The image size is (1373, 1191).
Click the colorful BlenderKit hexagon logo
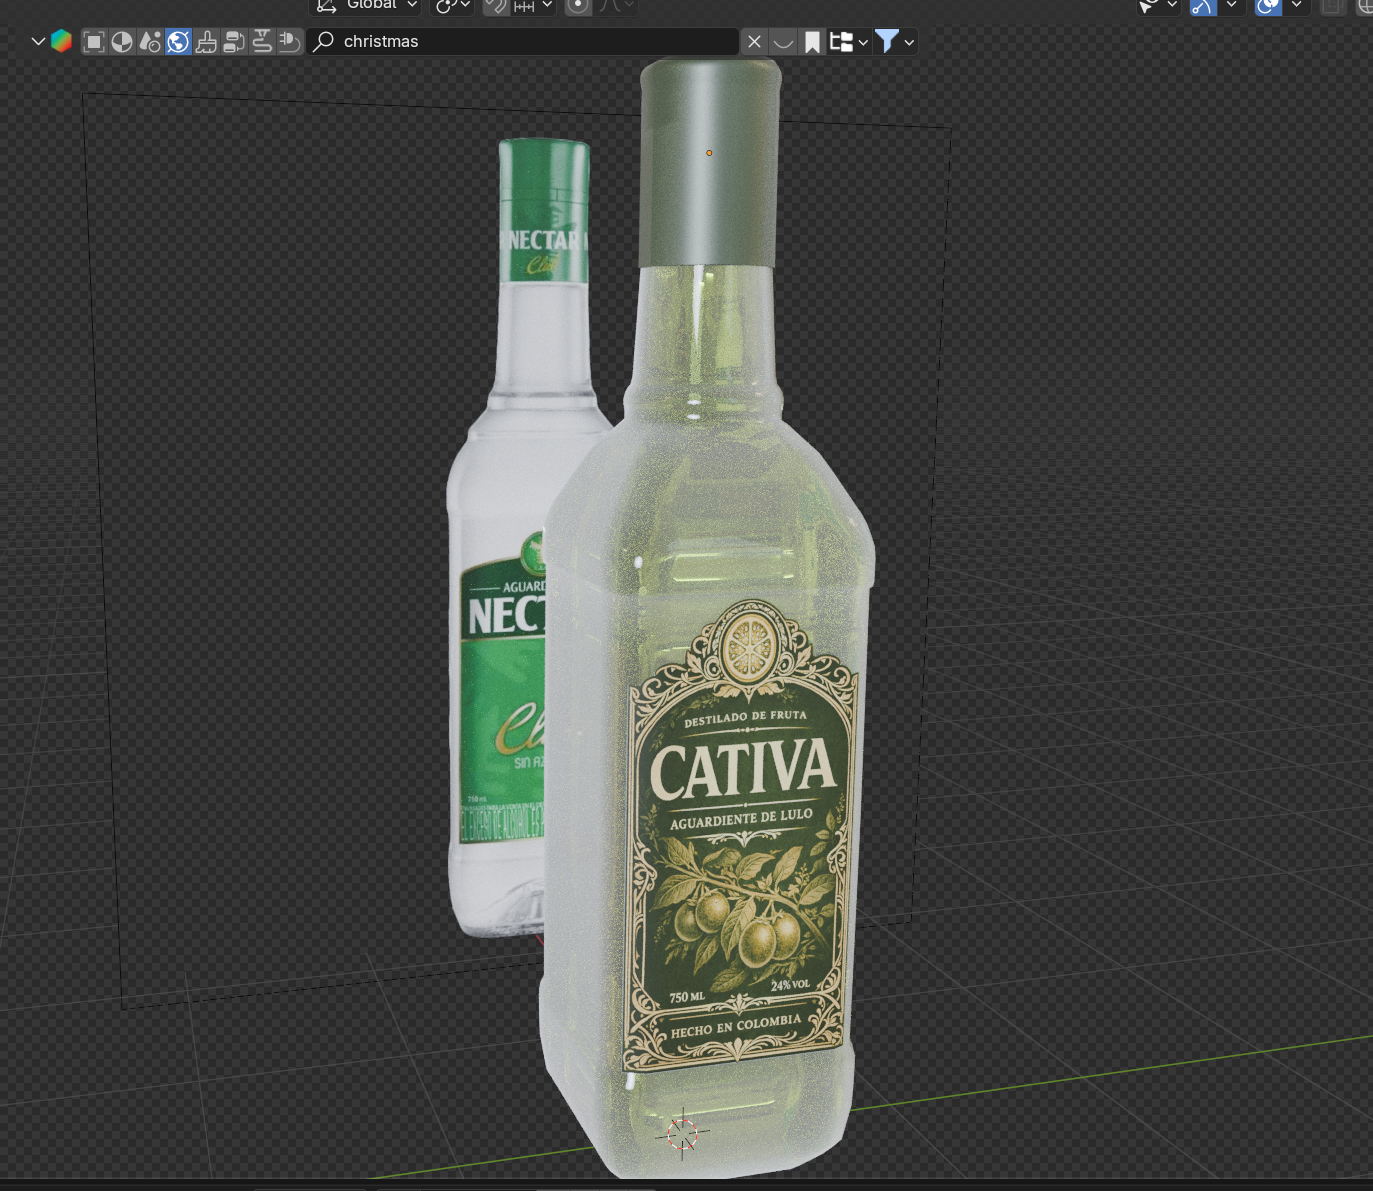coord(62,42)
